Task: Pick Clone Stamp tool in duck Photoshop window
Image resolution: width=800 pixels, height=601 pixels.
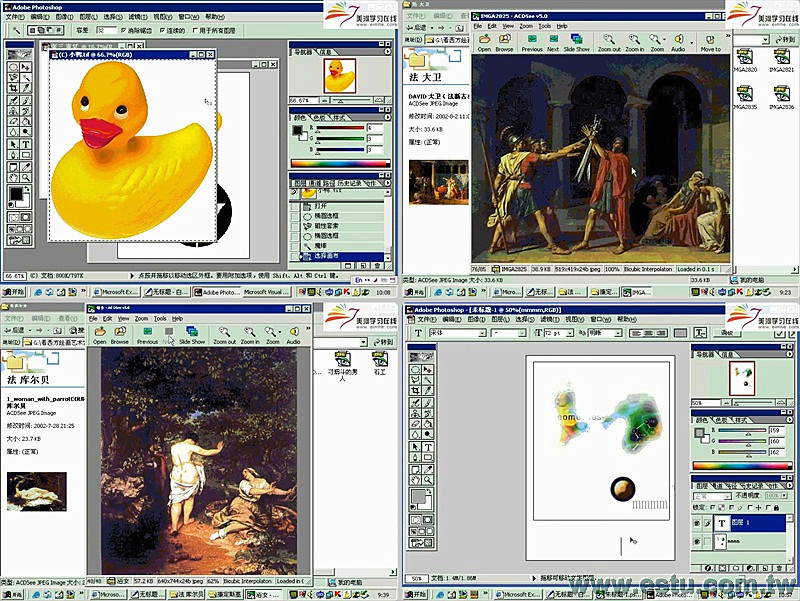Action: tap(14, 111)
